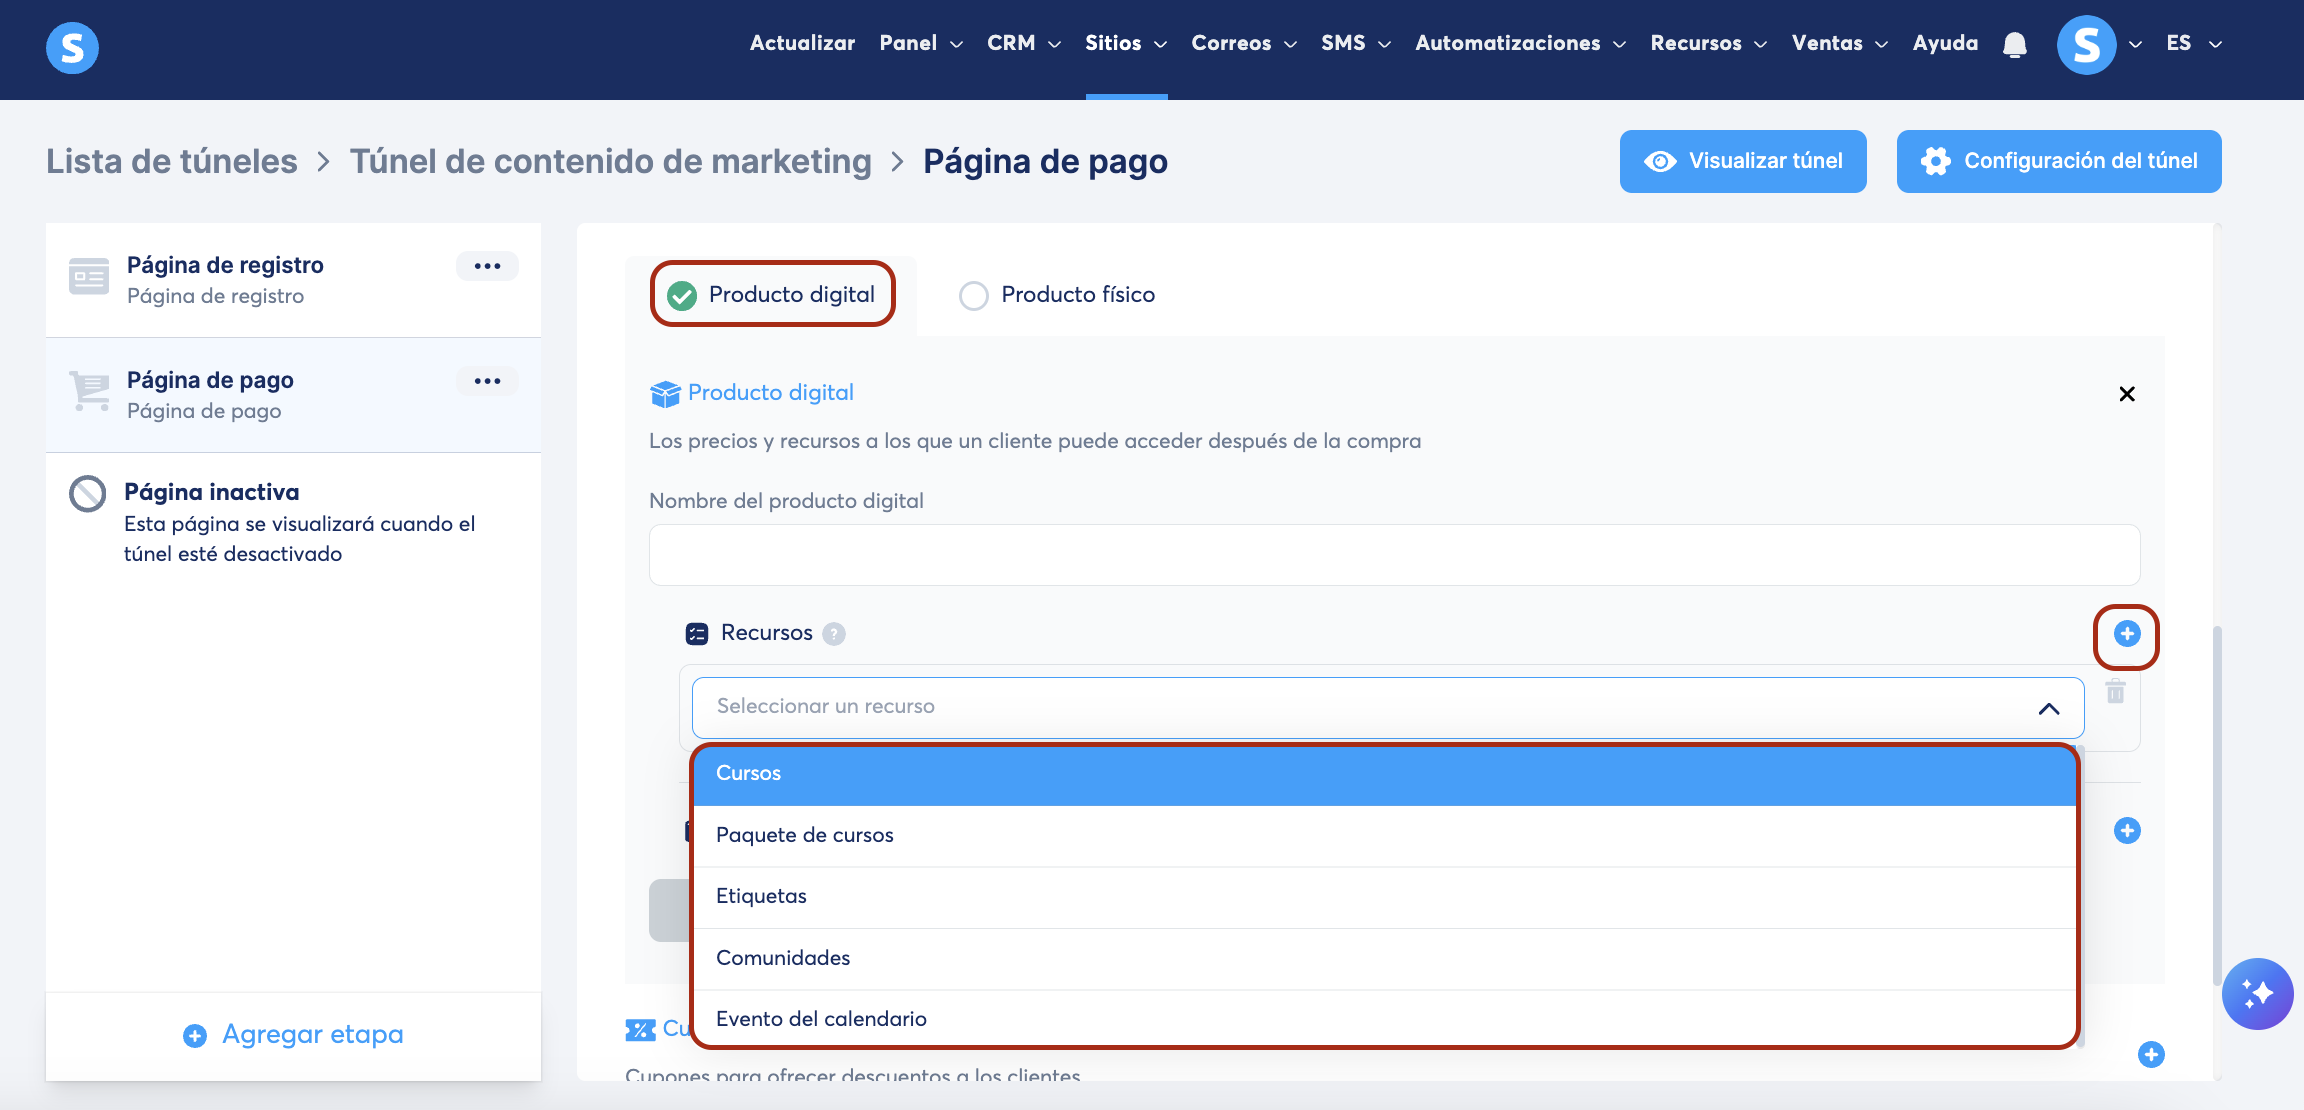2304x1110 pixels.
Task: Click the plus icon next to Recursos
Action: click(x=2127, y=633)
